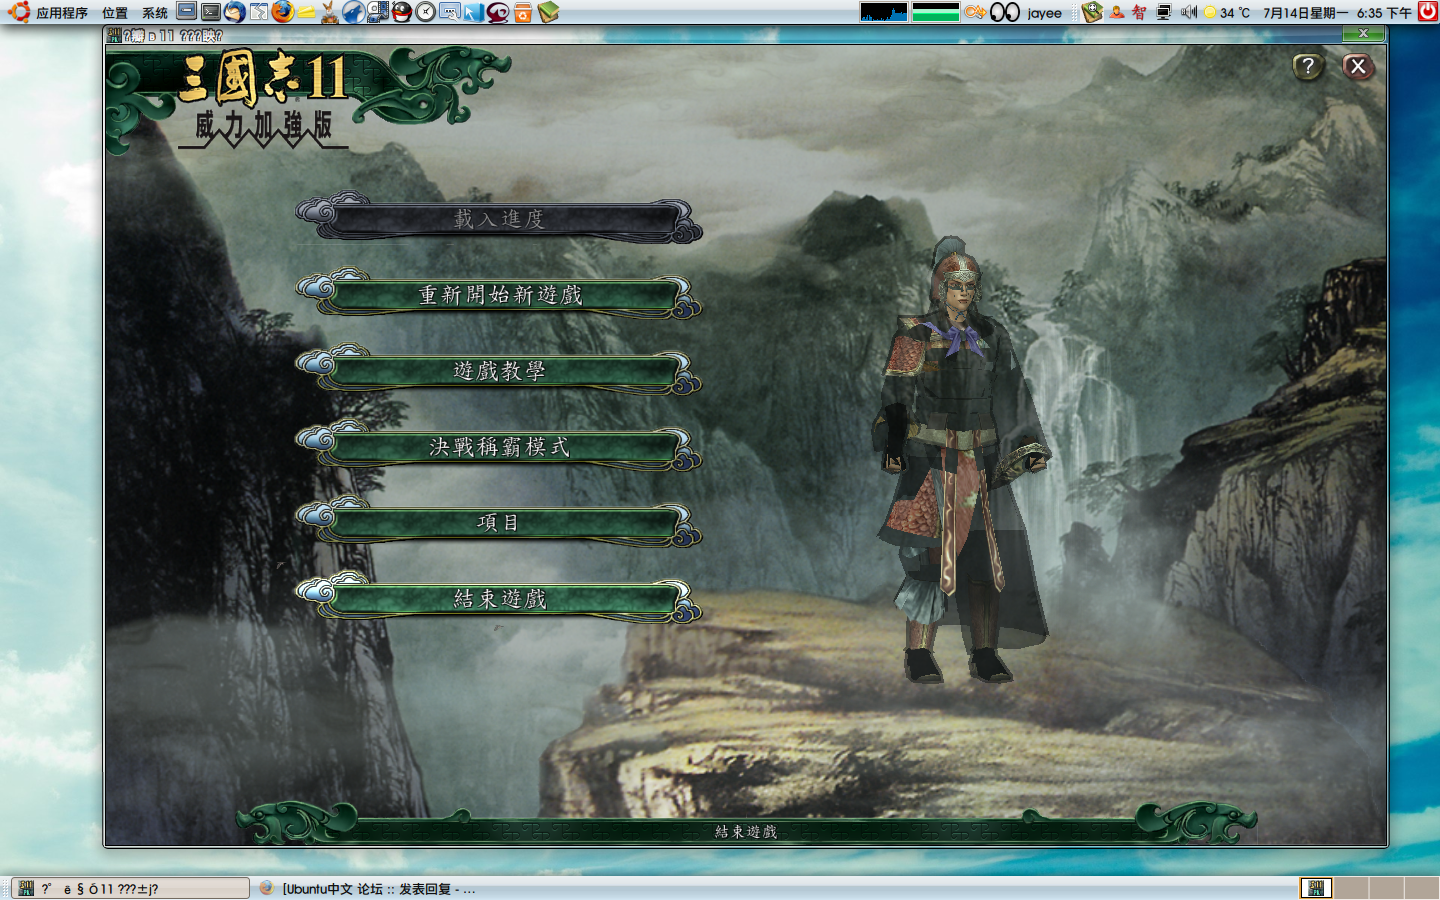Open the 遊戲教學 tutorial
The height and width of the screenshot is (900, 1440).
499,371
